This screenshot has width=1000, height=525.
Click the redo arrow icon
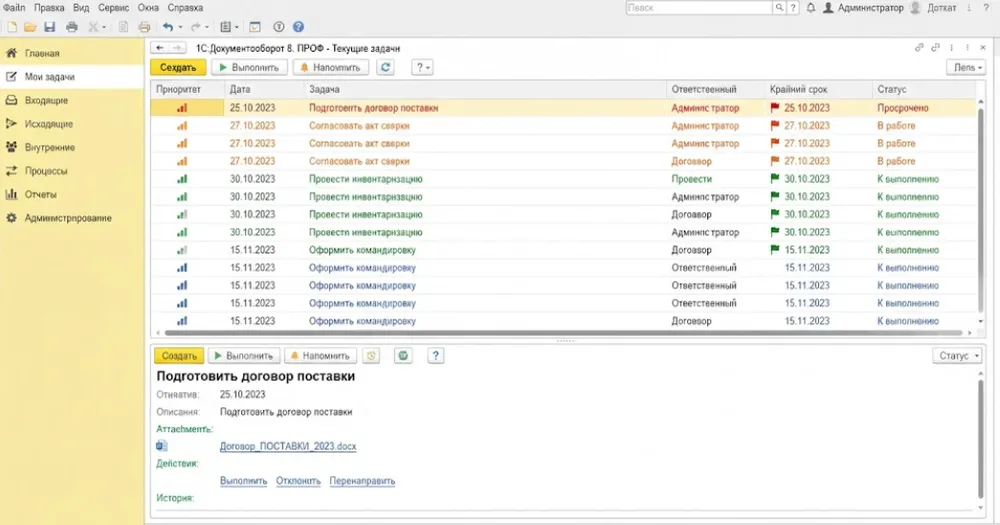(195, 27)
